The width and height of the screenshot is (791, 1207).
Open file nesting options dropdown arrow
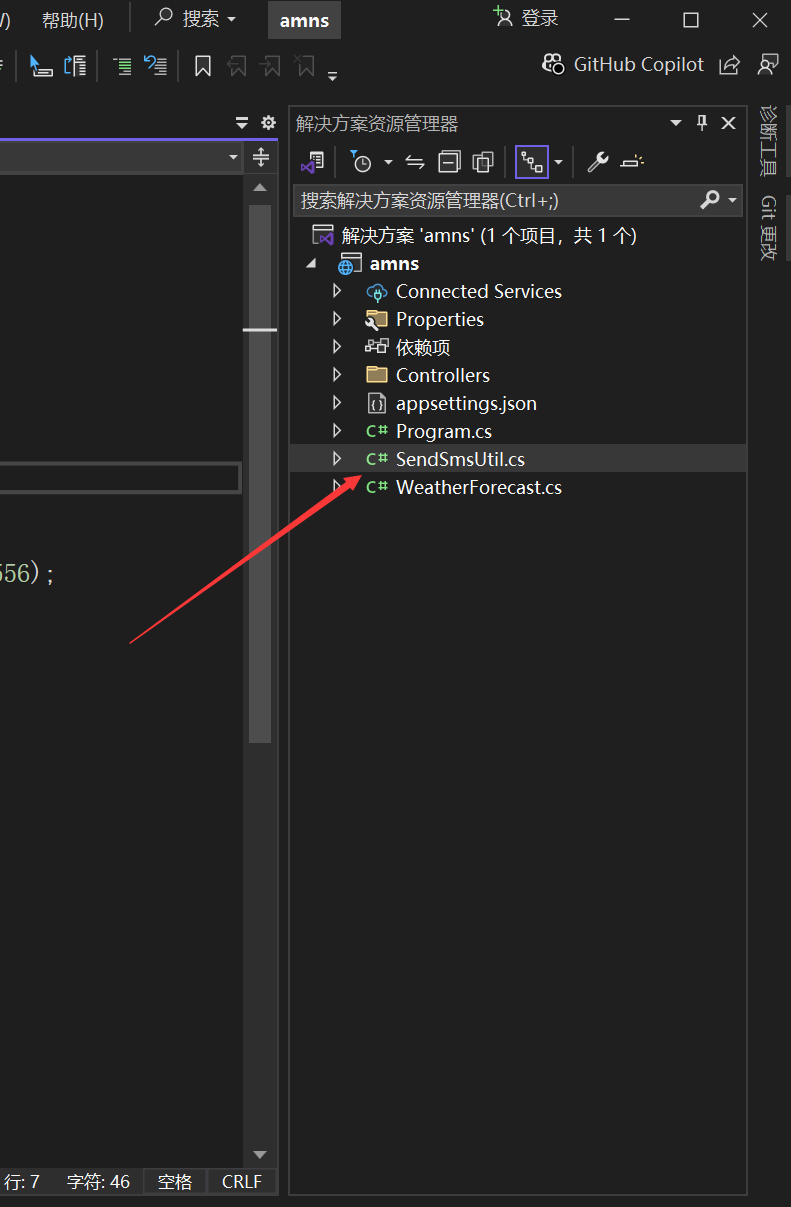[558, 162]
